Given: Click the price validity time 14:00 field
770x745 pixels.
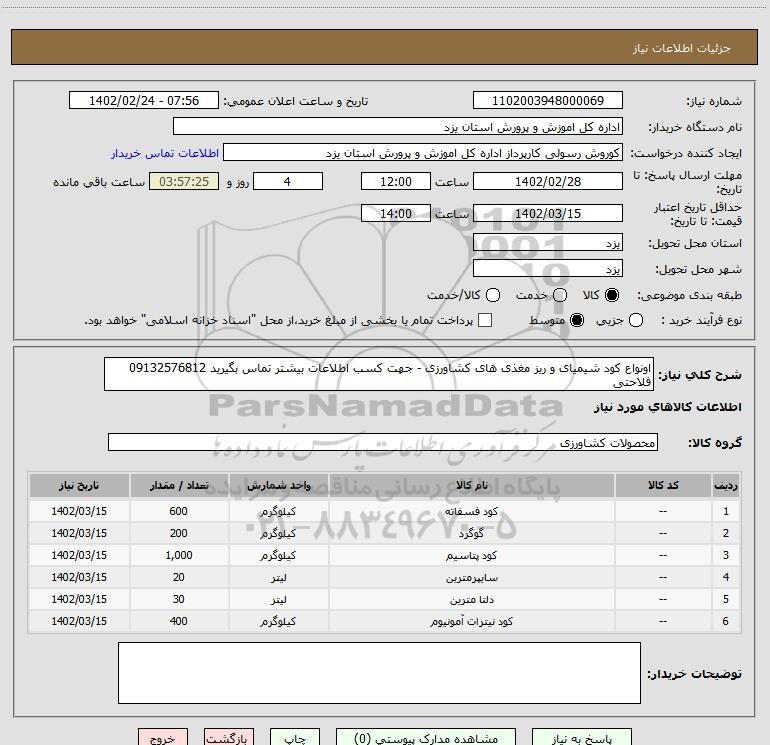Looking at the screenshot, I should (396, 213).
